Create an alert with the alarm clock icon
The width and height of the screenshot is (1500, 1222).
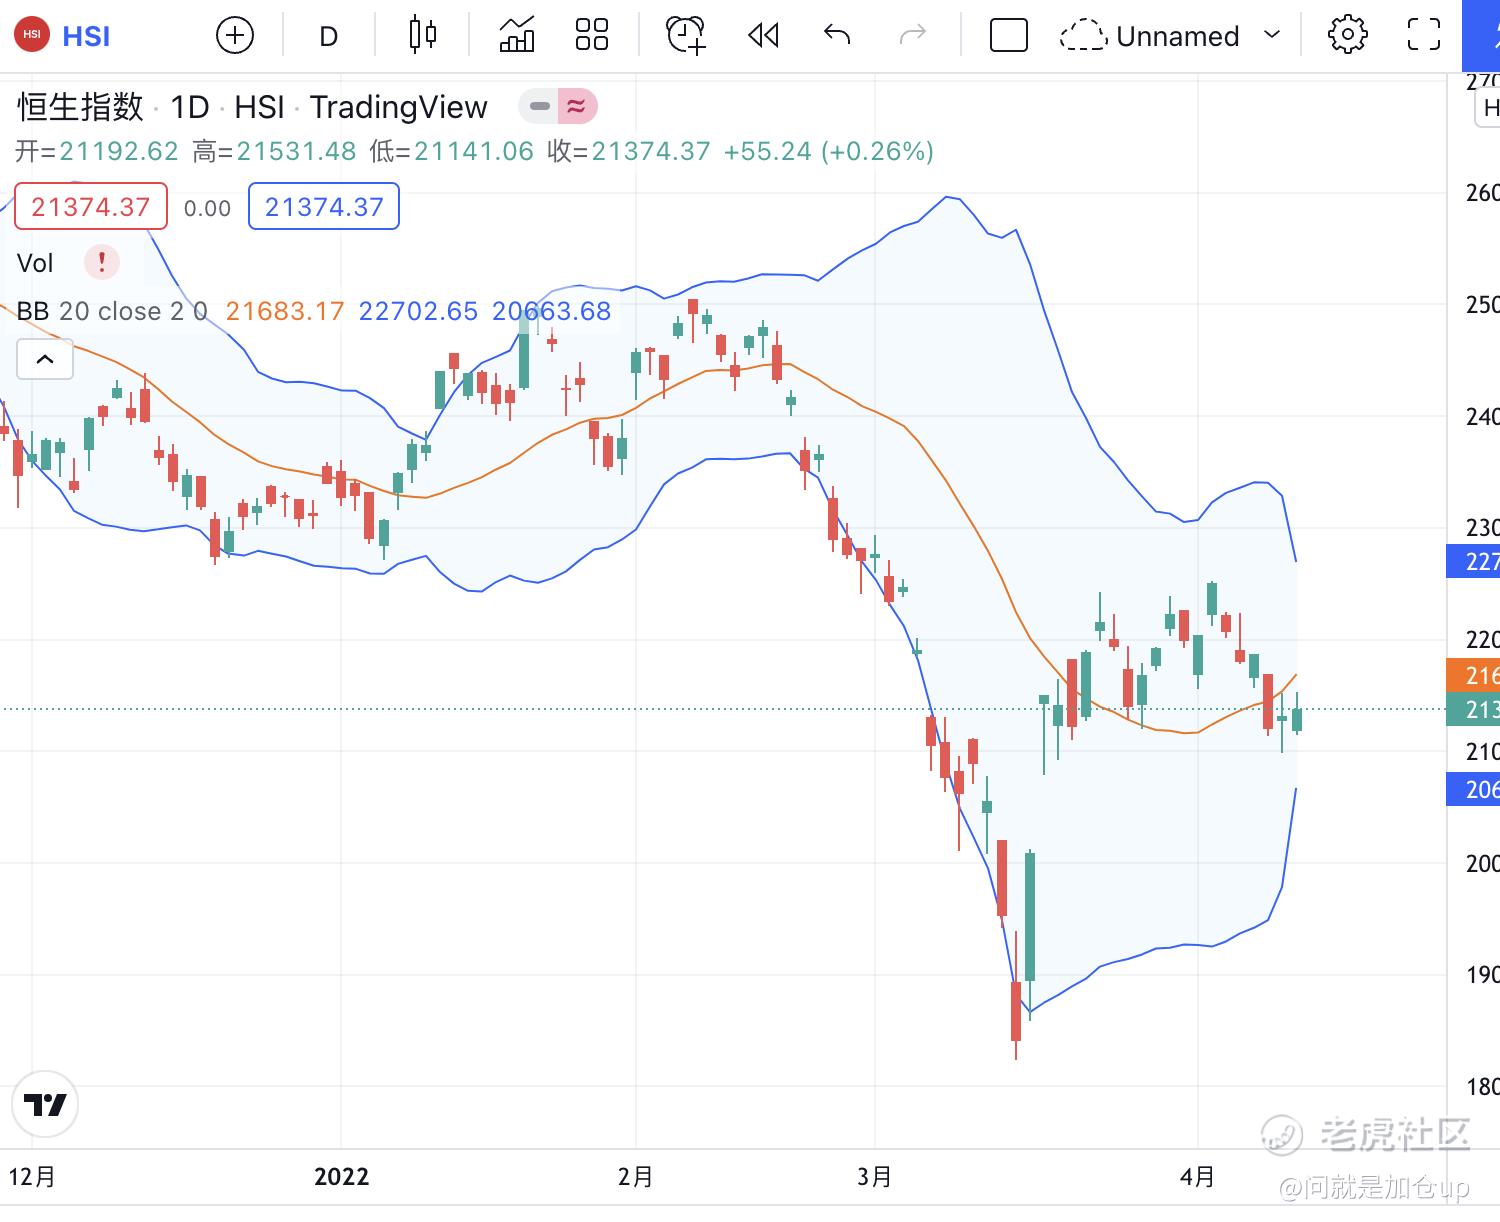pos(686,36)
